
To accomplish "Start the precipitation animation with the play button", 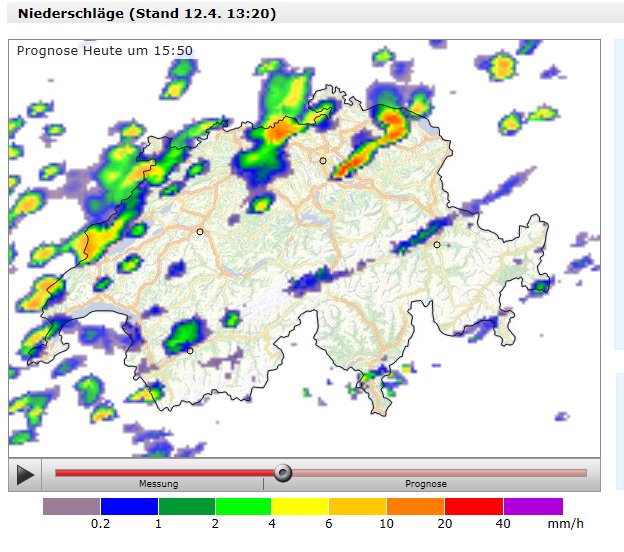I will 25,475.
